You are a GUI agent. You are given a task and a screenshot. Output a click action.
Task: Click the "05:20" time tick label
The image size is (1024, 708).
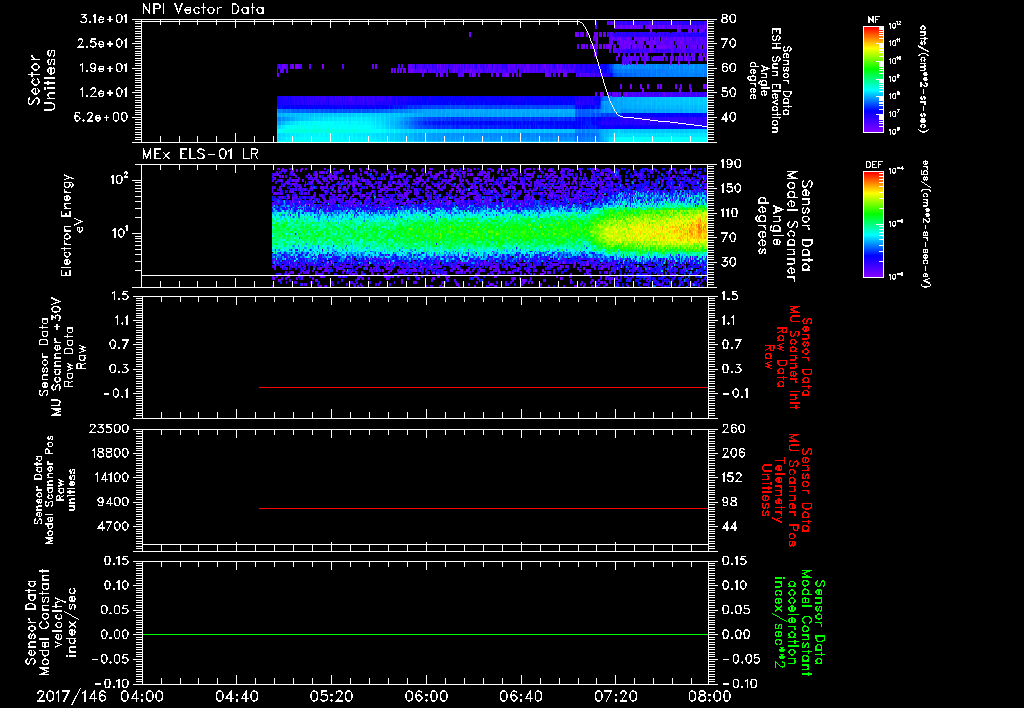pyautogui.click(x=331, y=696)
